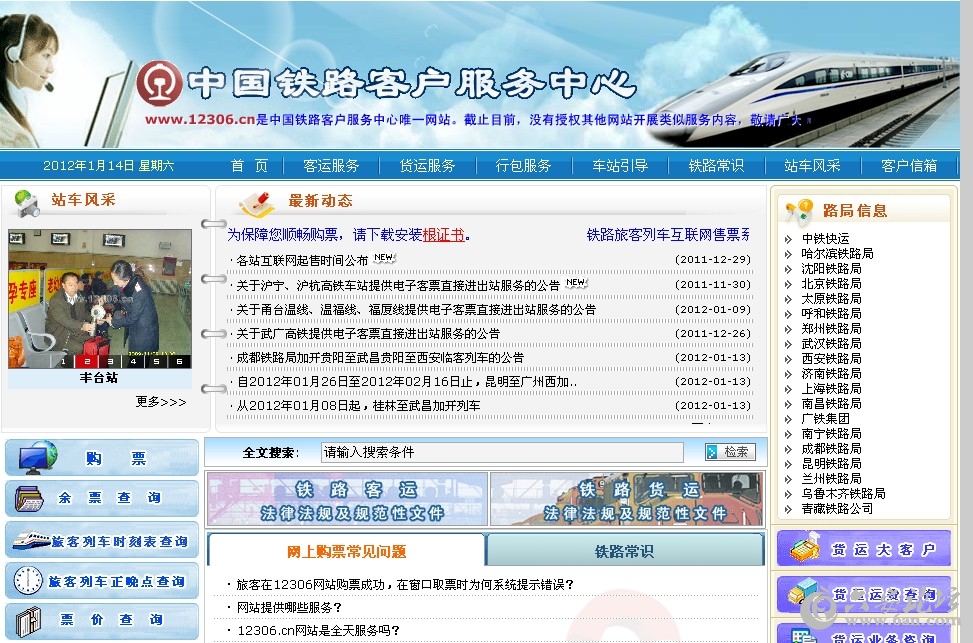Screen dimensions: 973x643
Task: Click the clock icon for 旅客列车正晚点查询
Action: click(x=28, y=580)
